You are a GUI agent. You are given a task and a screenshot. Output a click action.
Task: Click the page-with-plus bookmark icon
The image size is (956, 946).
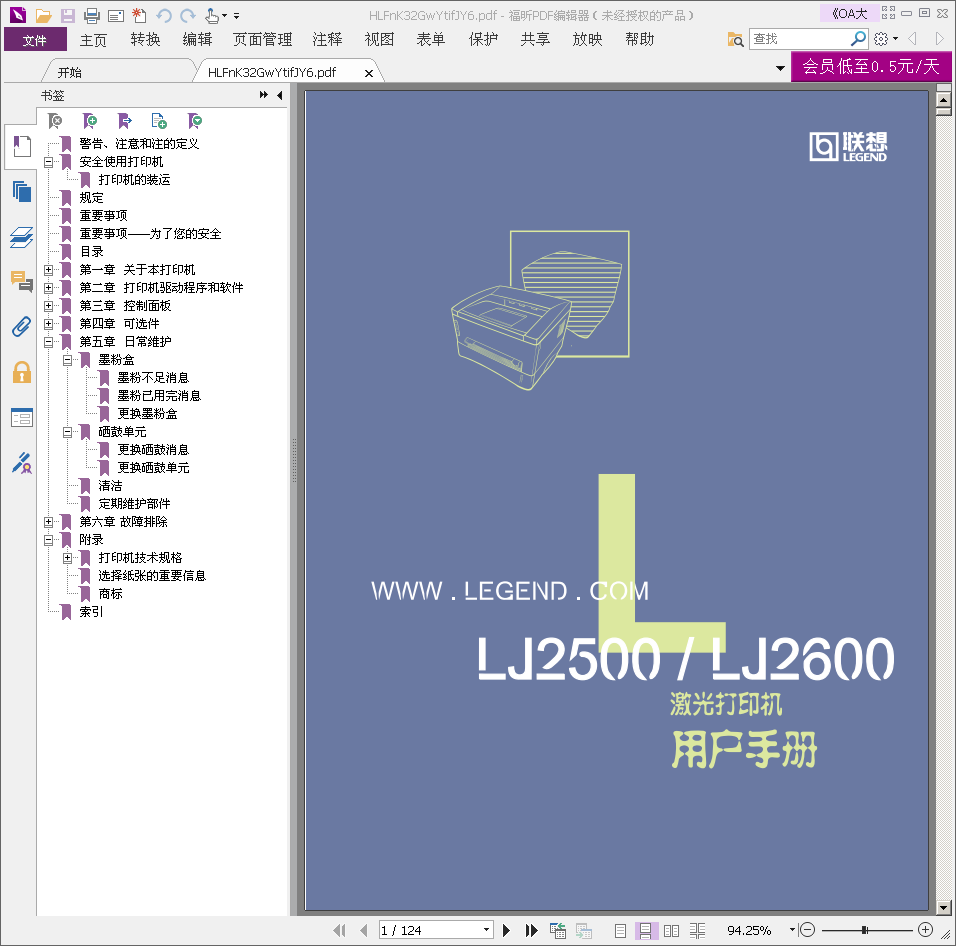159,121
